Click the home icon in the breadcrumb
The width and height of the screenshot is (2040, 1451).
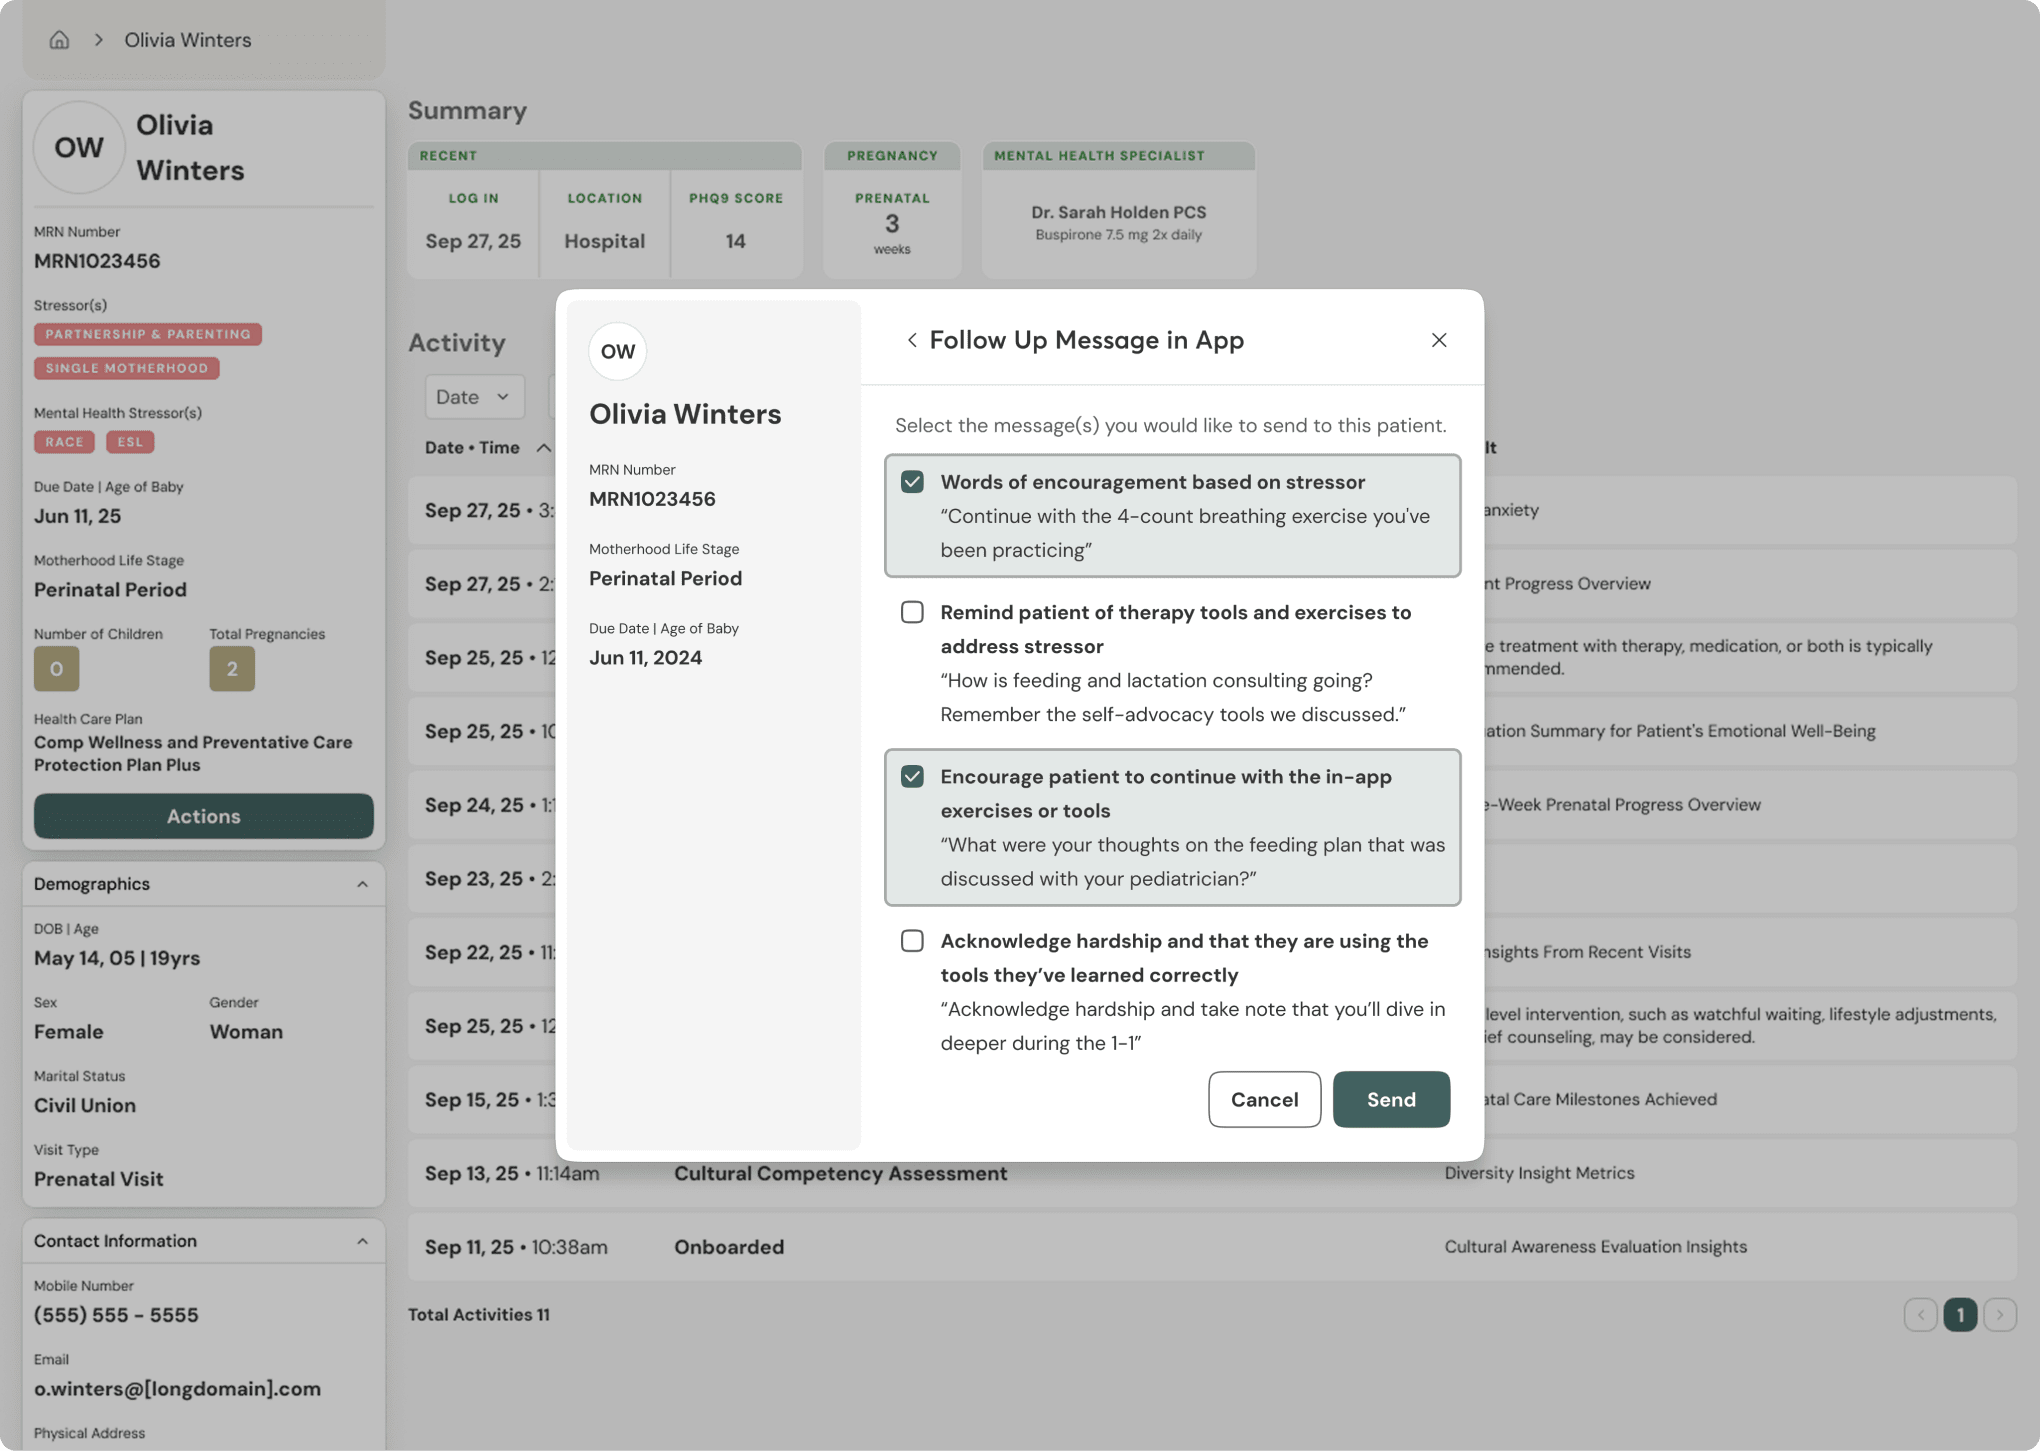click(59, 40)
